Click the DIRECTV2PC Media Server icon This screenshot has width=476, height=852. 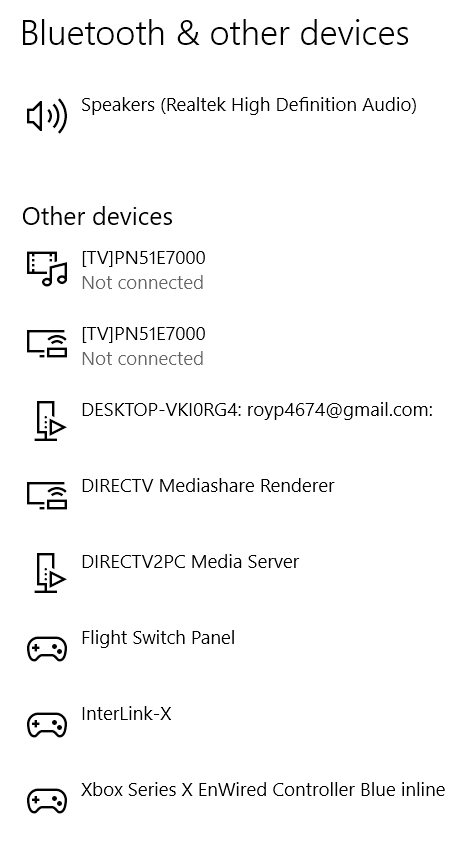point(49,573)
